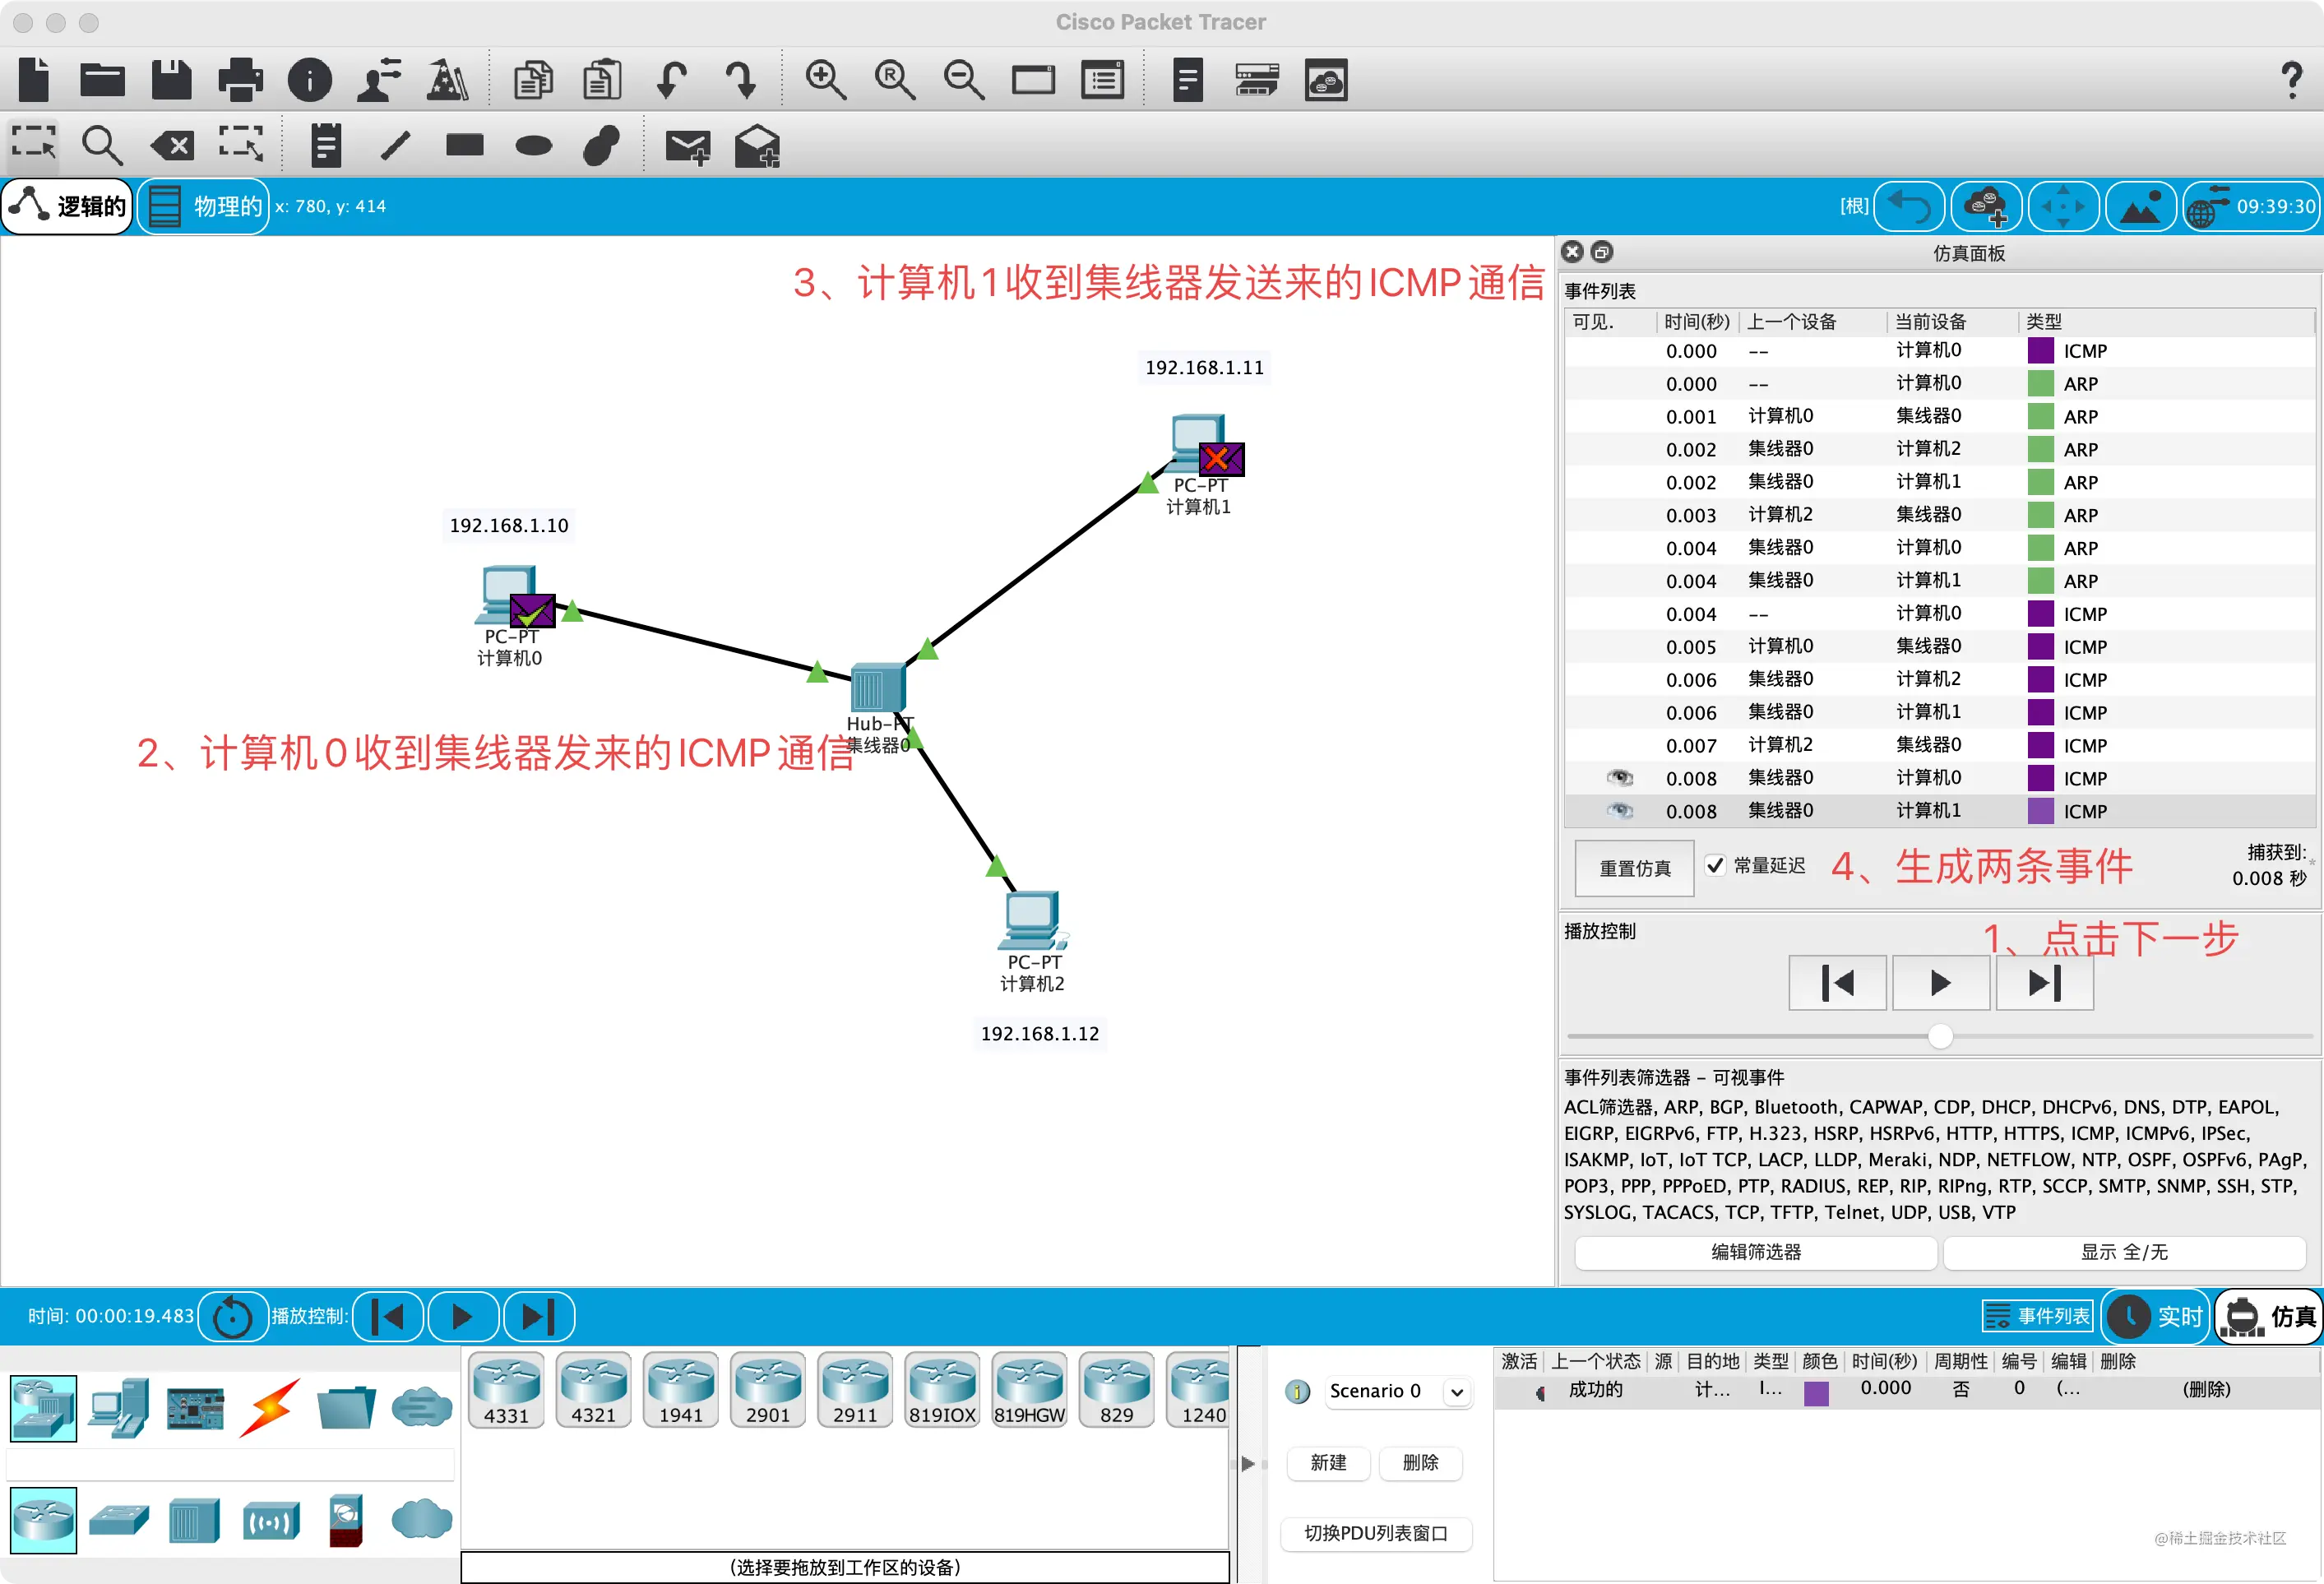Add a Simple PDU envelope

point(688,146)
